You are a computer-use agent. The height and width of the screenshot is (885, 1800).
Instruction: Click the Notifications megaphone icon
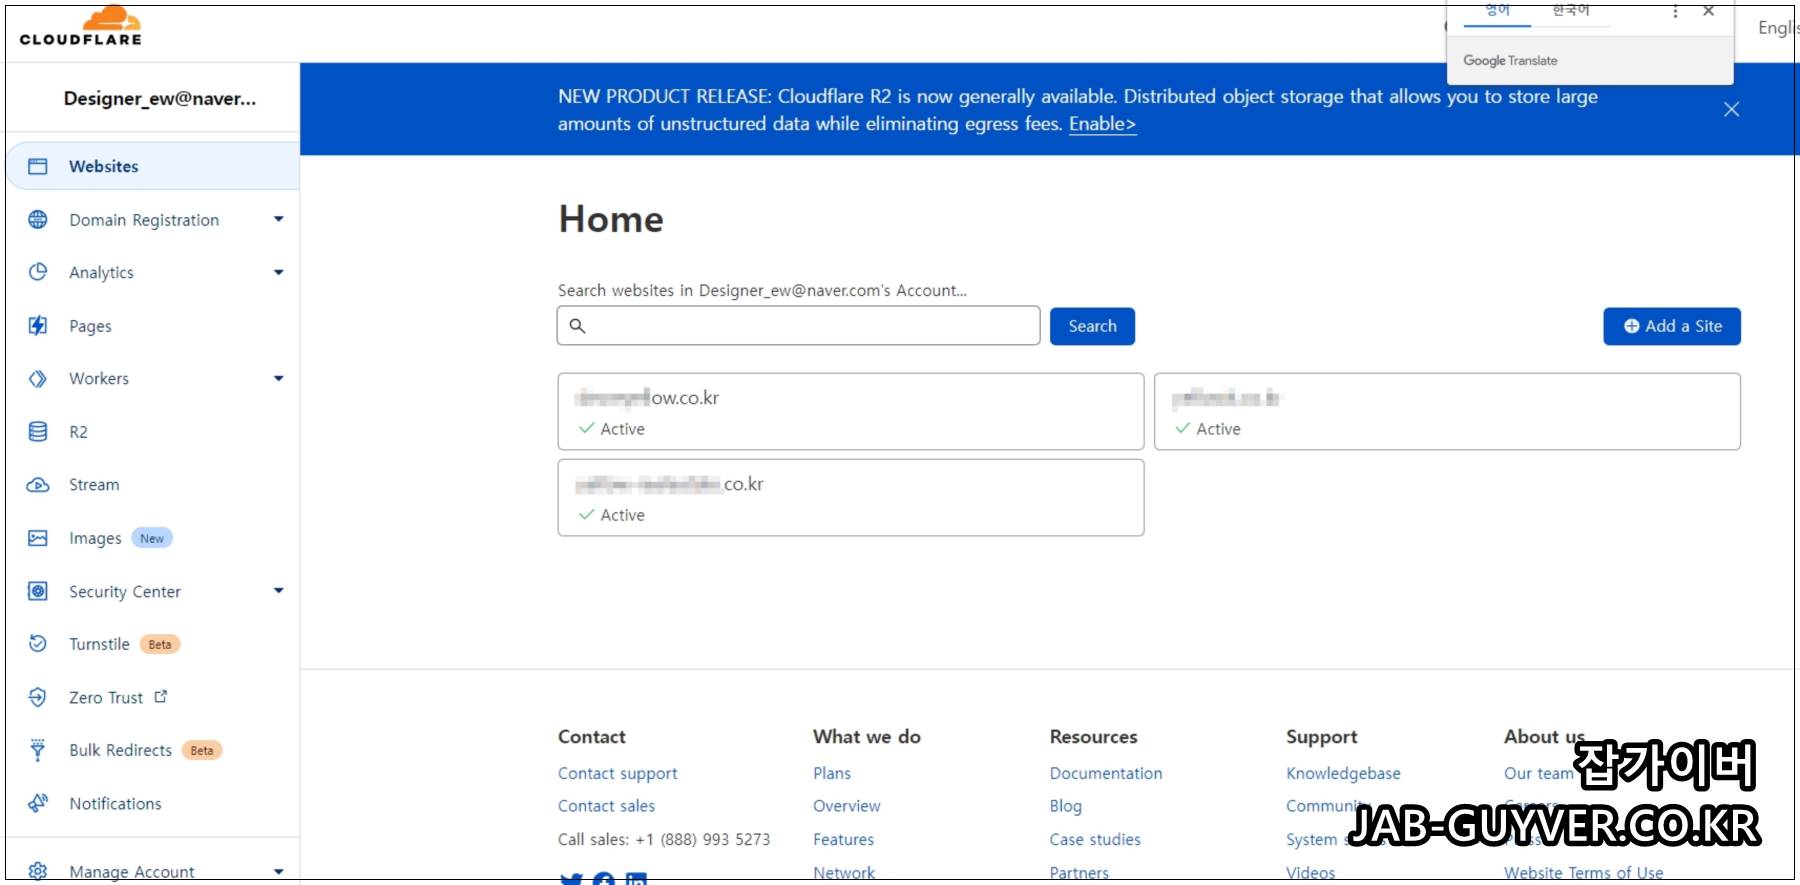click(x=38, y=803)
